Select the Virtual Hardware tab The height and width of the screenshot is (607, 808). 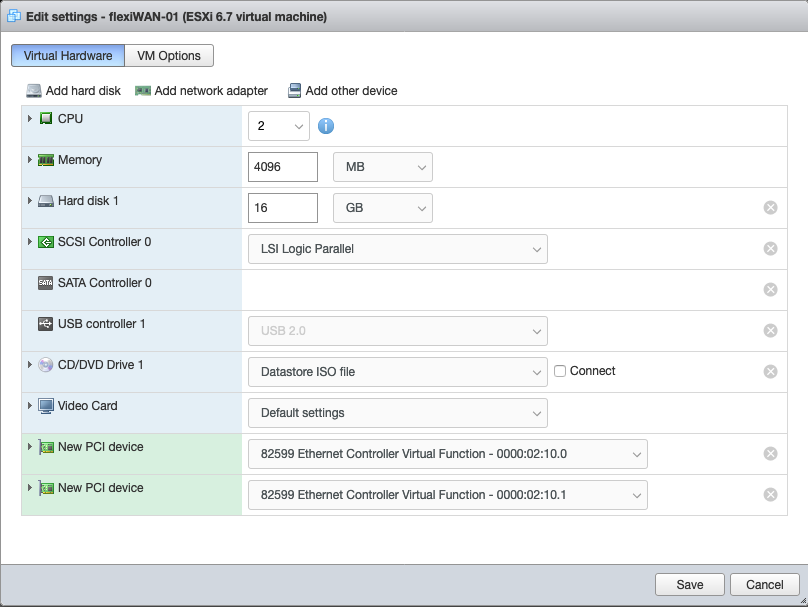(68, 56)
